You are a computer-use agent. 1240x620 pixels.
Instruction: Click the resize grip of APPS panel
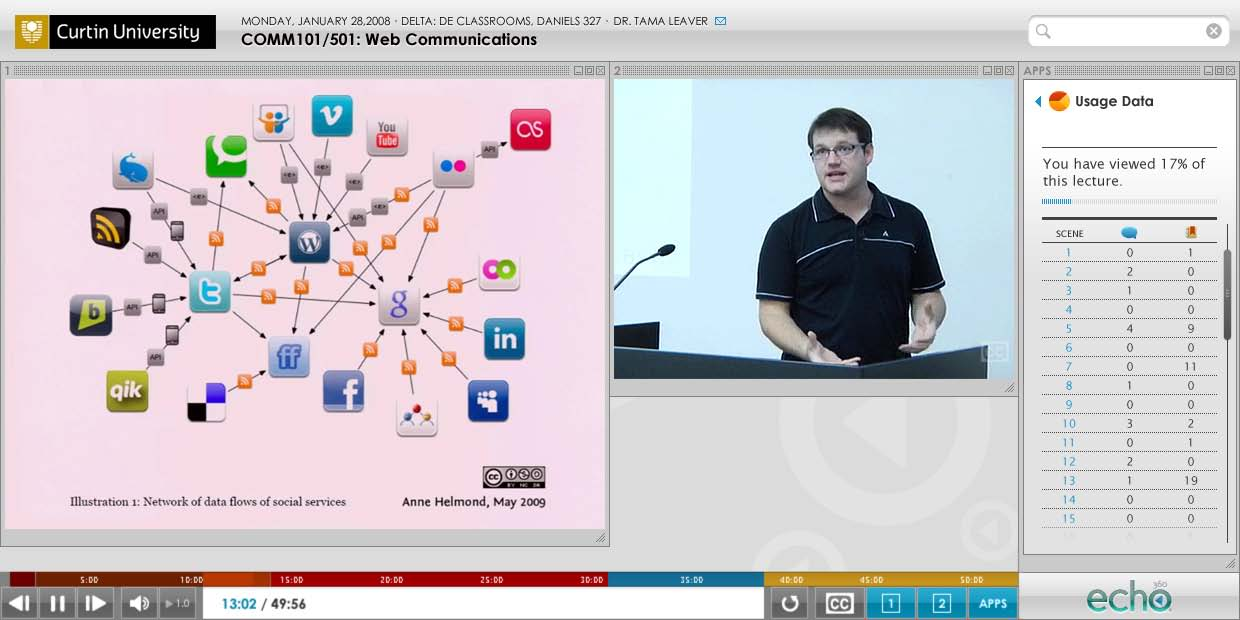1230,564
